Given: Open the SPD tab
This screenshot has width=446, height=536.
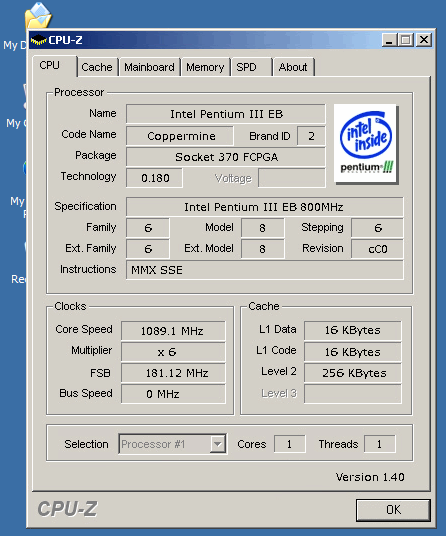Looking at the screenshot, I should click(x=252, y=67).
